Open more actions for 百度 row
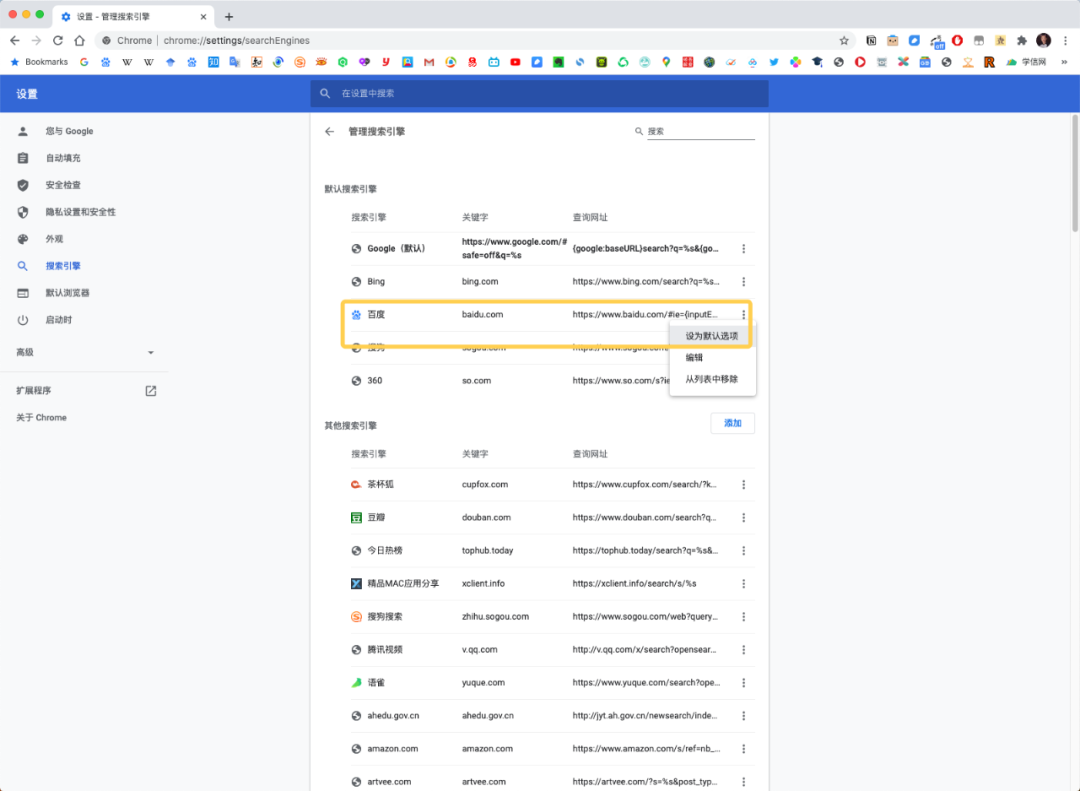The width and height of the screenshot is (1080, 791). [x=743, y=315]
